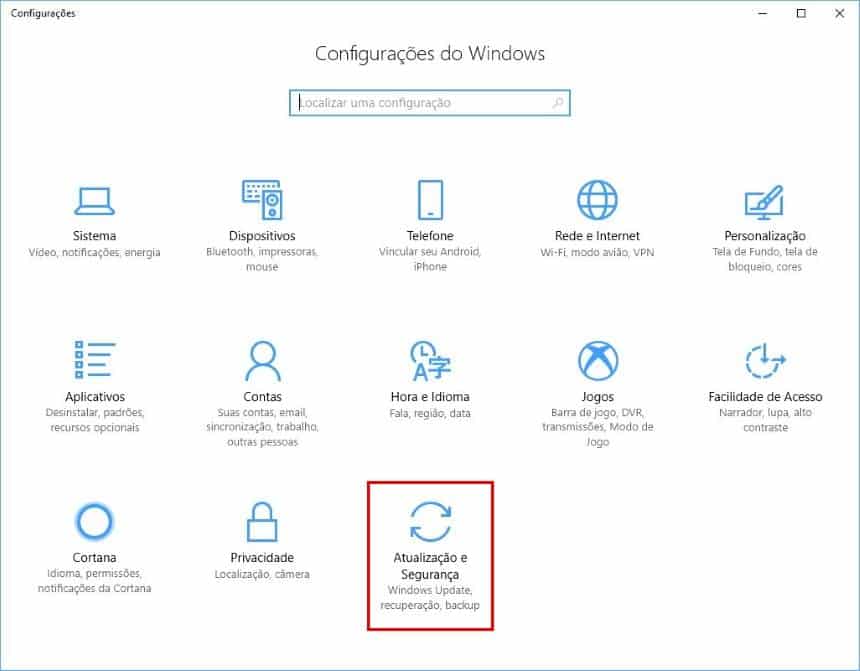Click the Personalização paintbrush icon

[x=765, y=200]
